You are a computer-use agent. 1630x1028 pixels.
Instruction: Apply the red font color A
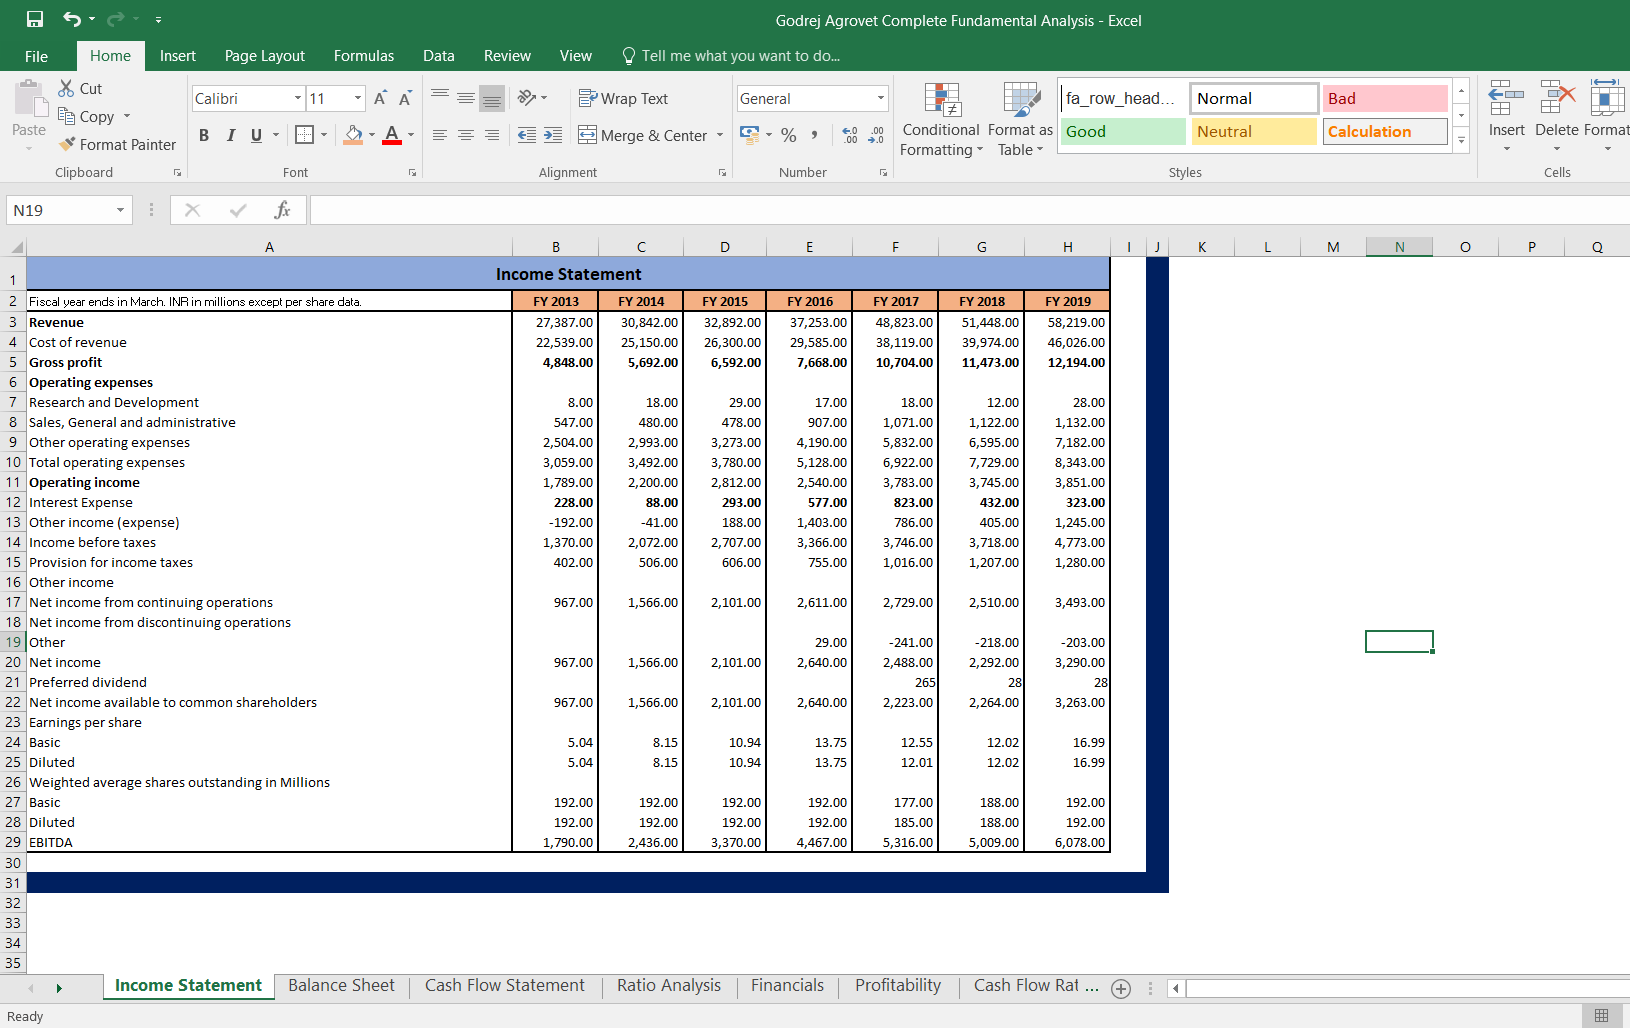(x=392, y=135)
